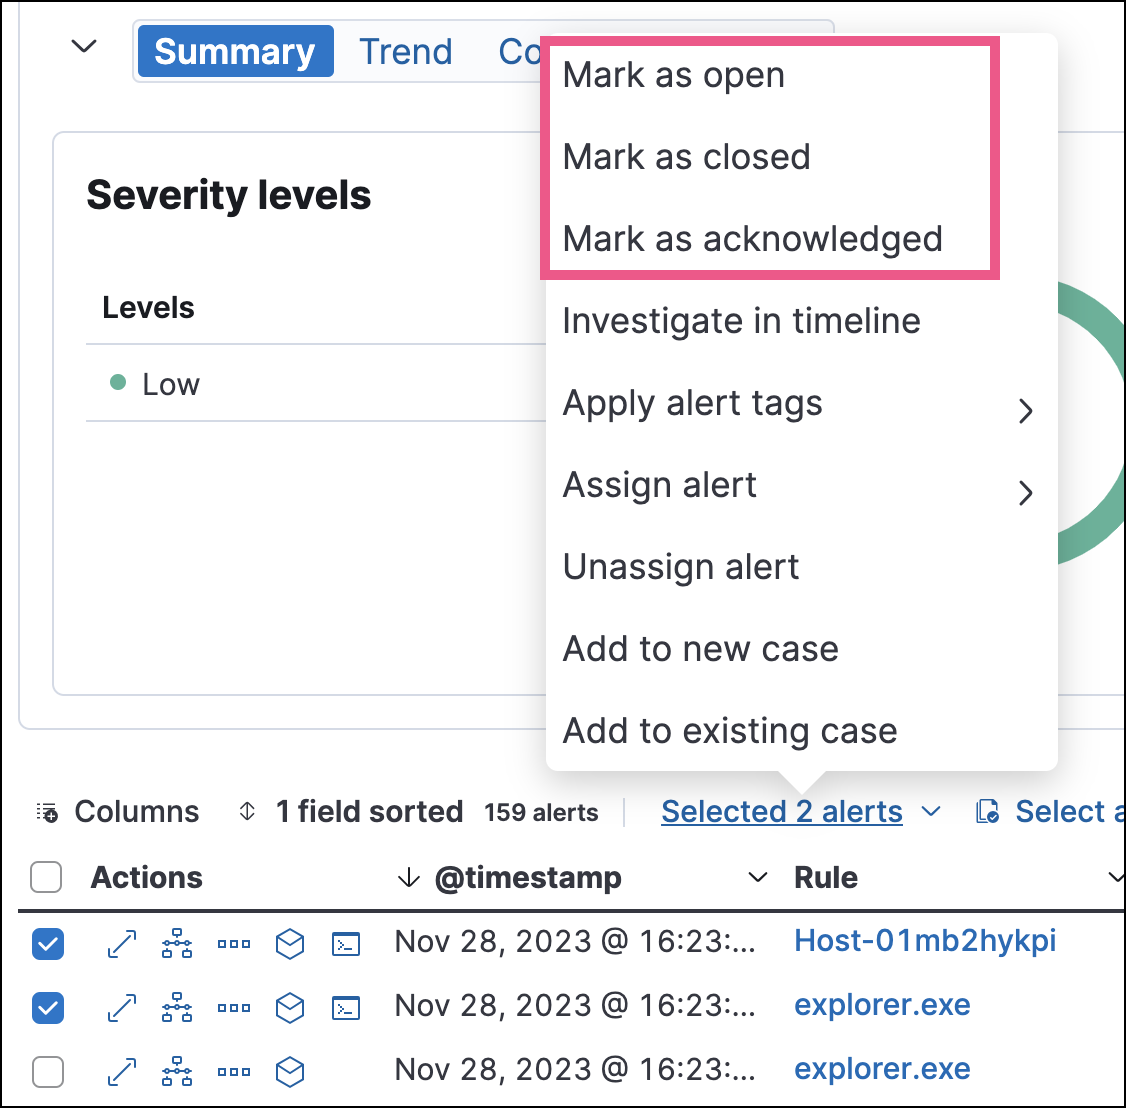Open the Selected 2 alerts dropdown
The width and height of the screenshot is (1126, 1108).
coord(782,811)
